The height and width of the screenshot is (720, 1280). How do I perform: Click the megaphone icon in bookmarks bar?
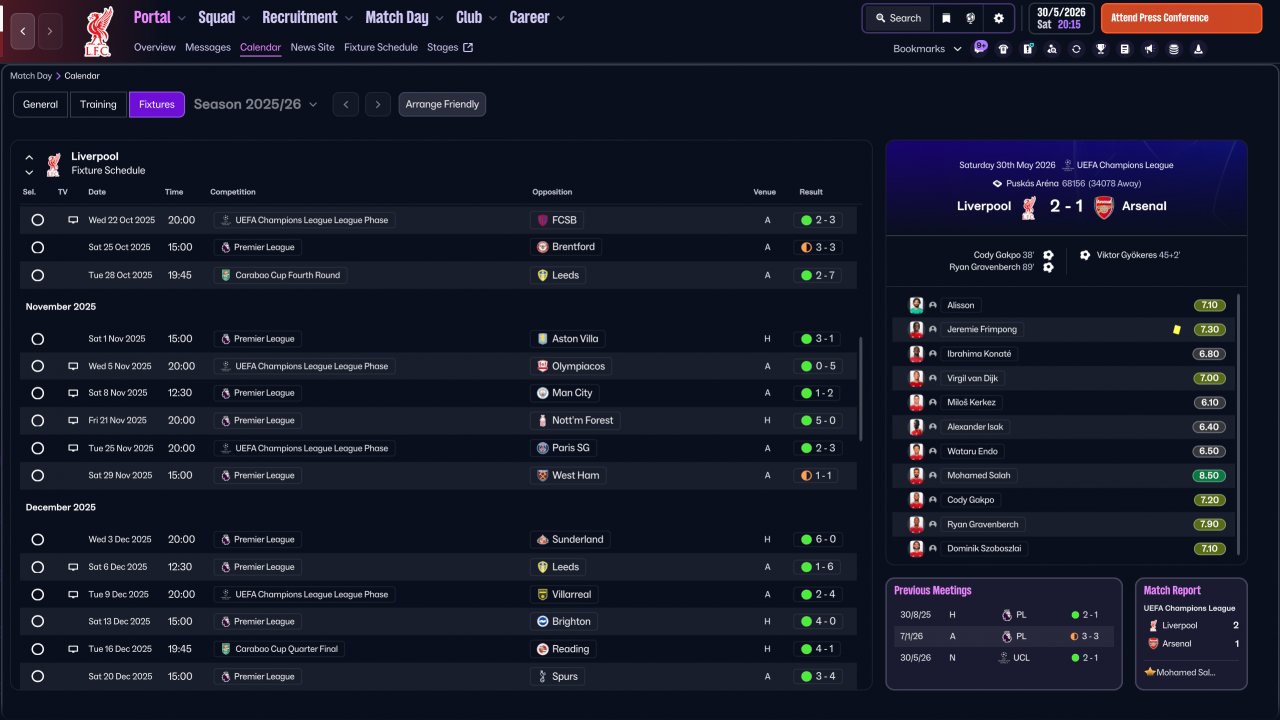[1149, 49]
